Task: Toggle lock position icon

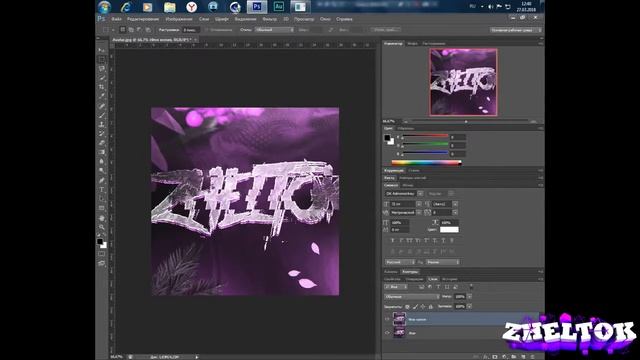Action: [423, 307]
